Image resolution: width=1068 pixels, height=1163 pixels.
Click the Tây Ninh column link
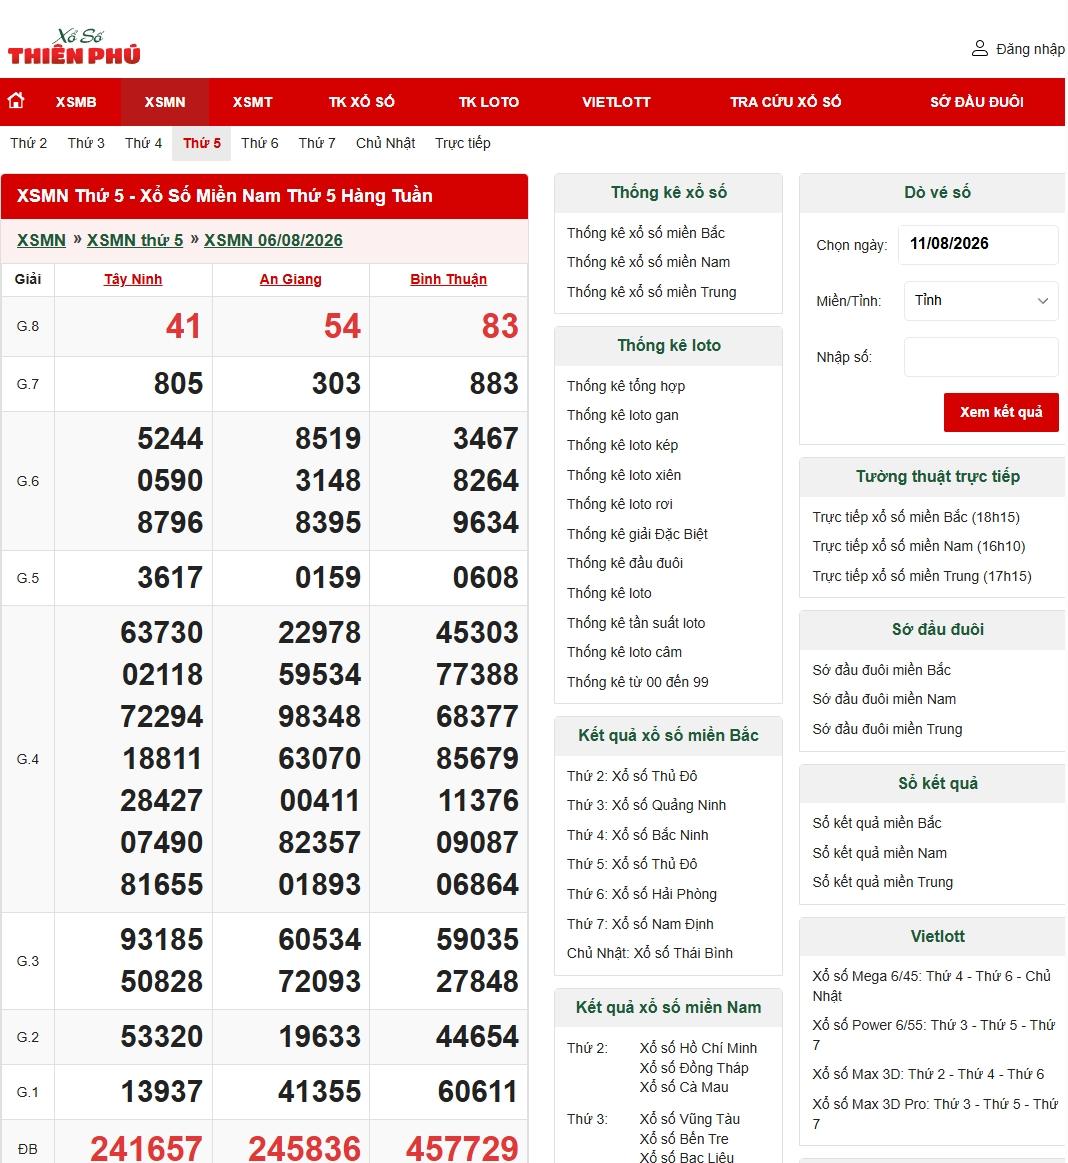click(133, 280)
